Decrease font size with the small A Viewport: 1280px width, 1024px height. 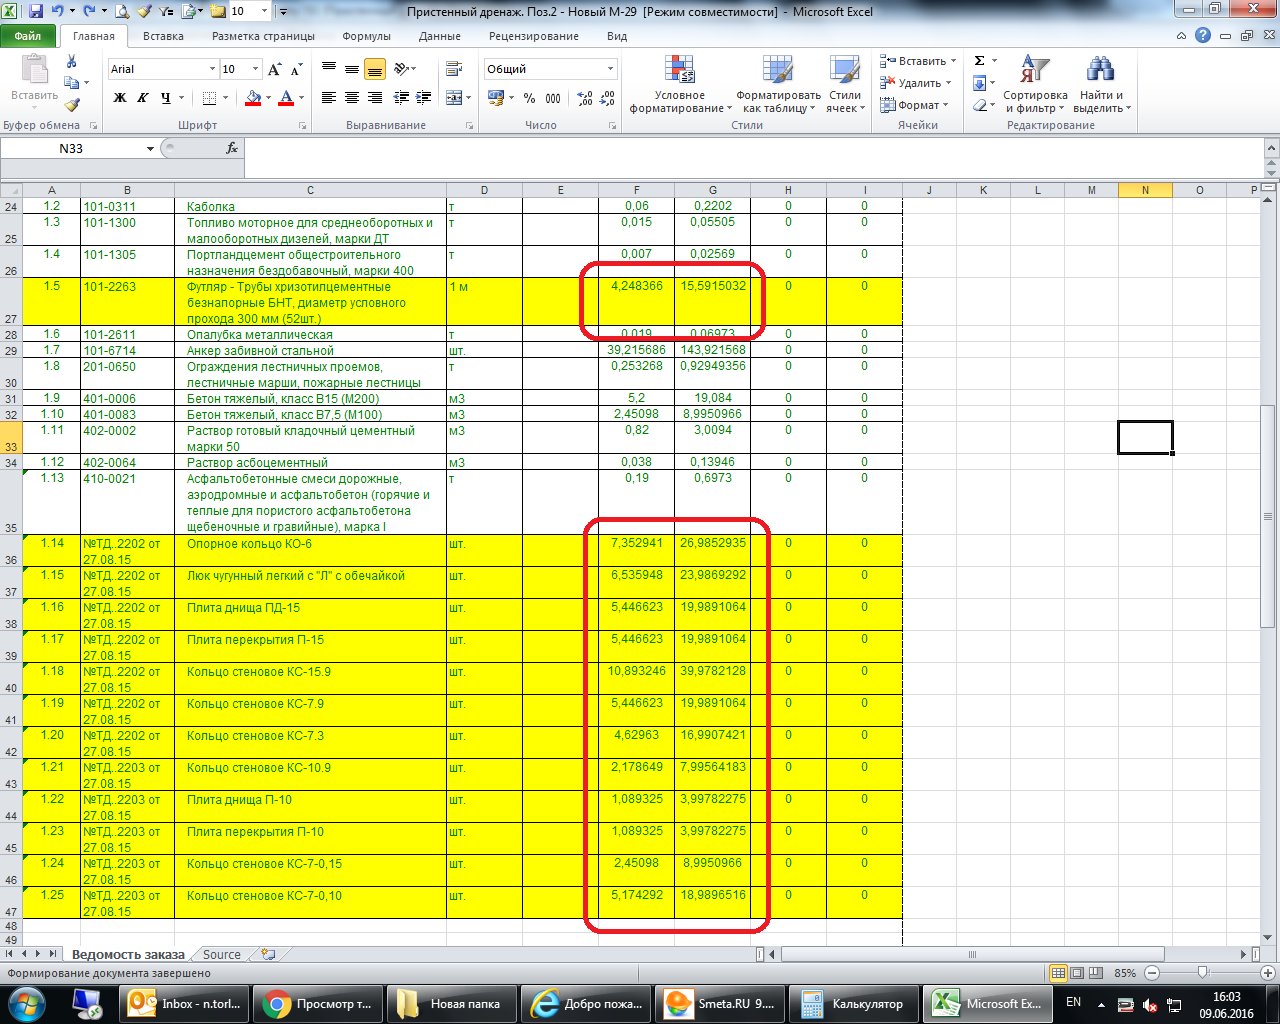coord(297,69)
